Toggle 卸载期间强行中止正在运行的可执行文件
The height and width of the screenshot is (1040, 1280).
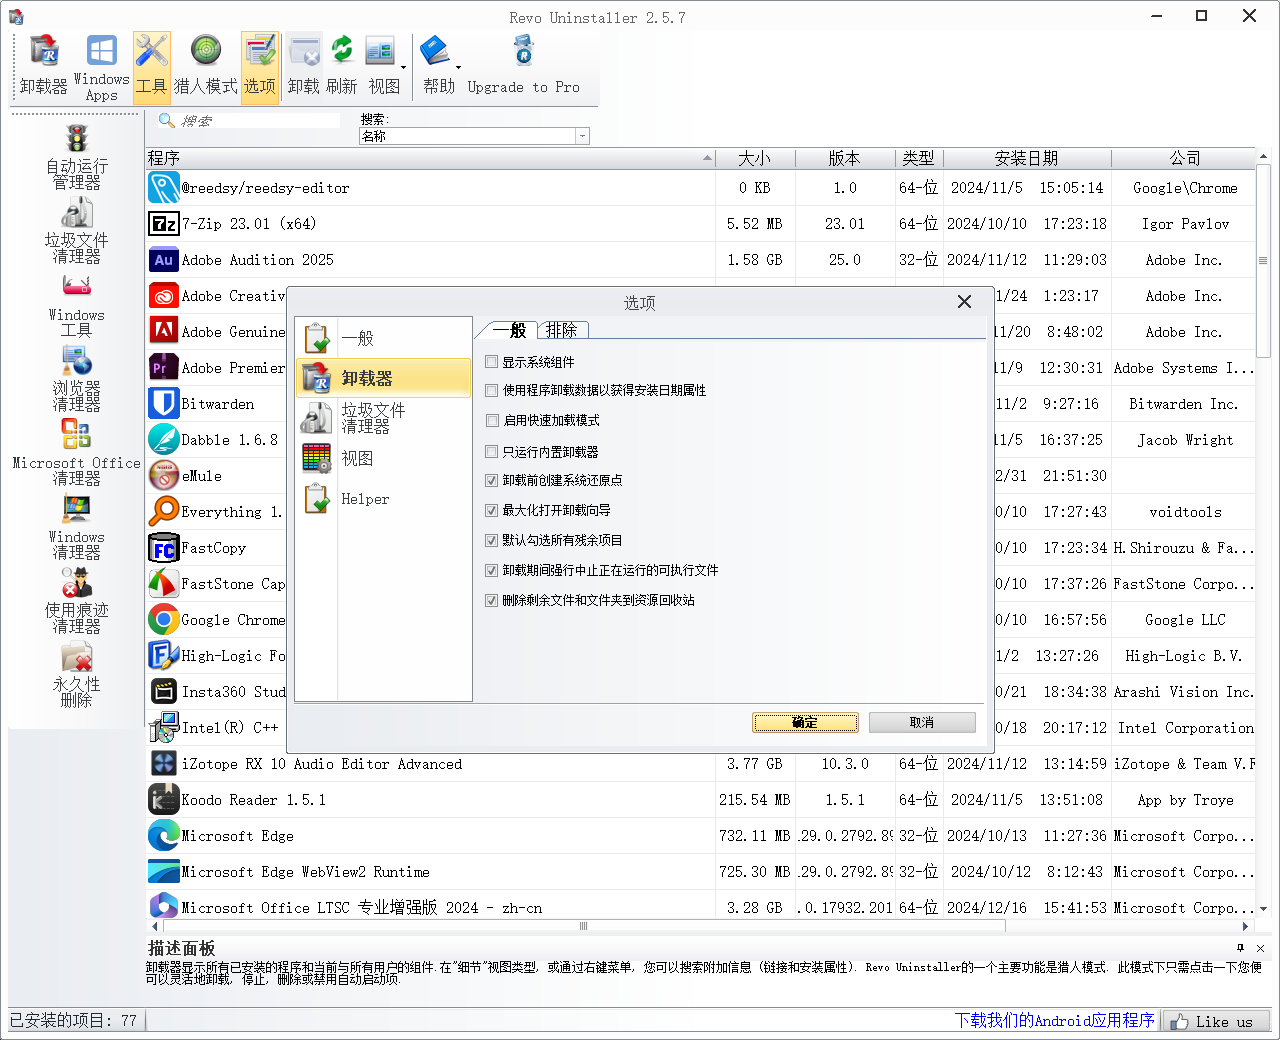492,570
